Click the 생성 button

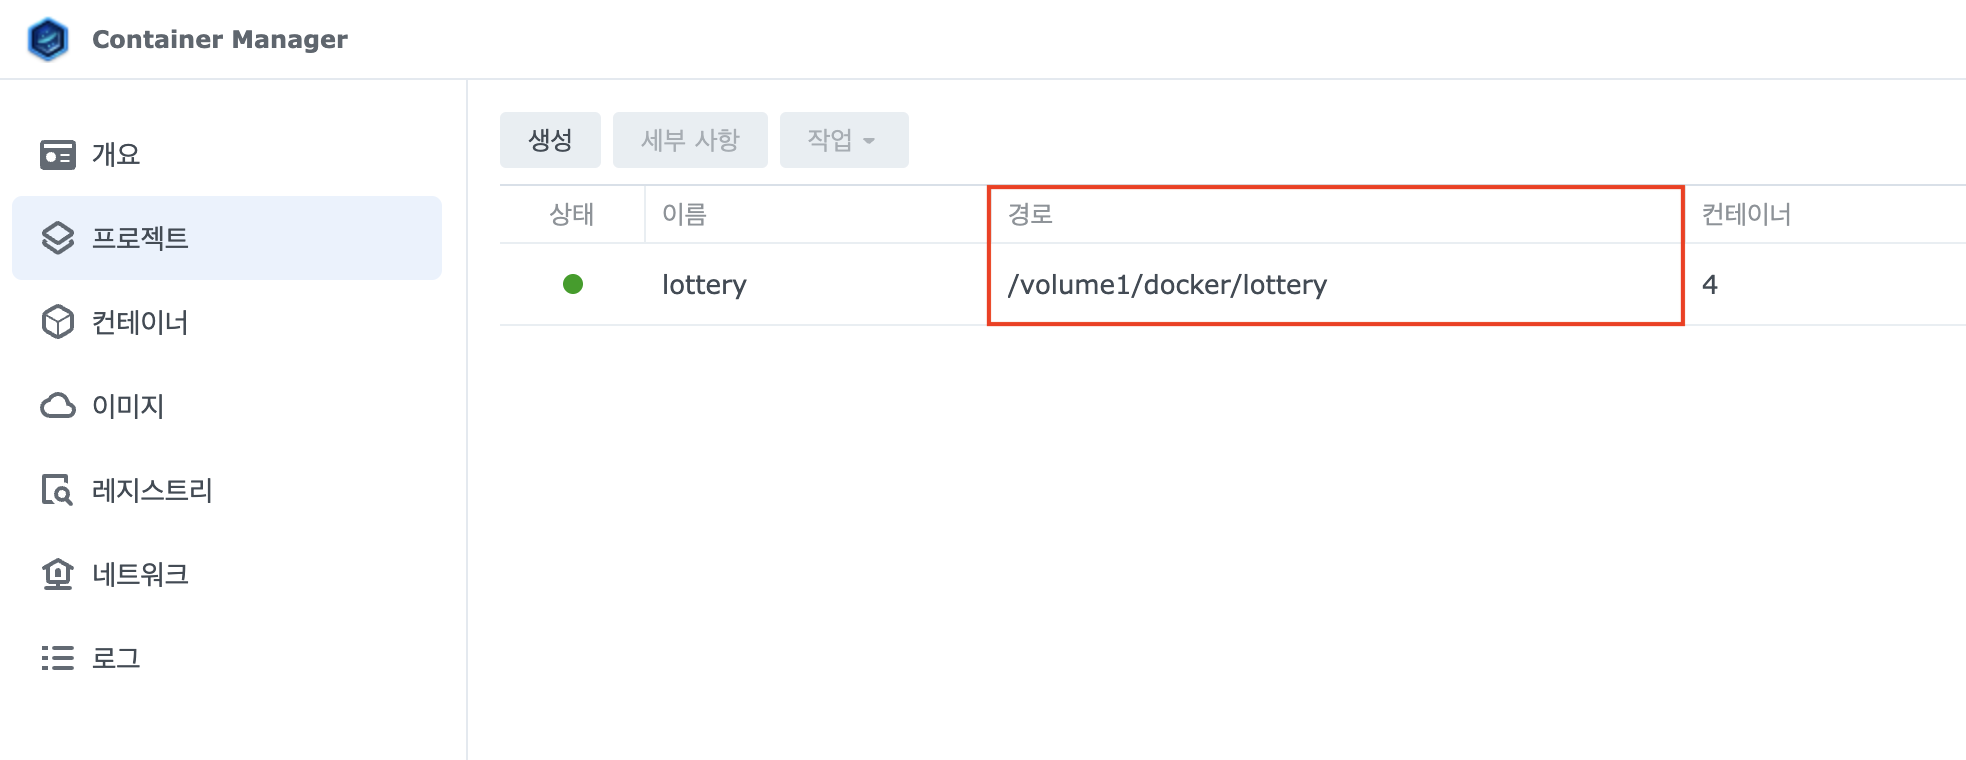[550, 140]
